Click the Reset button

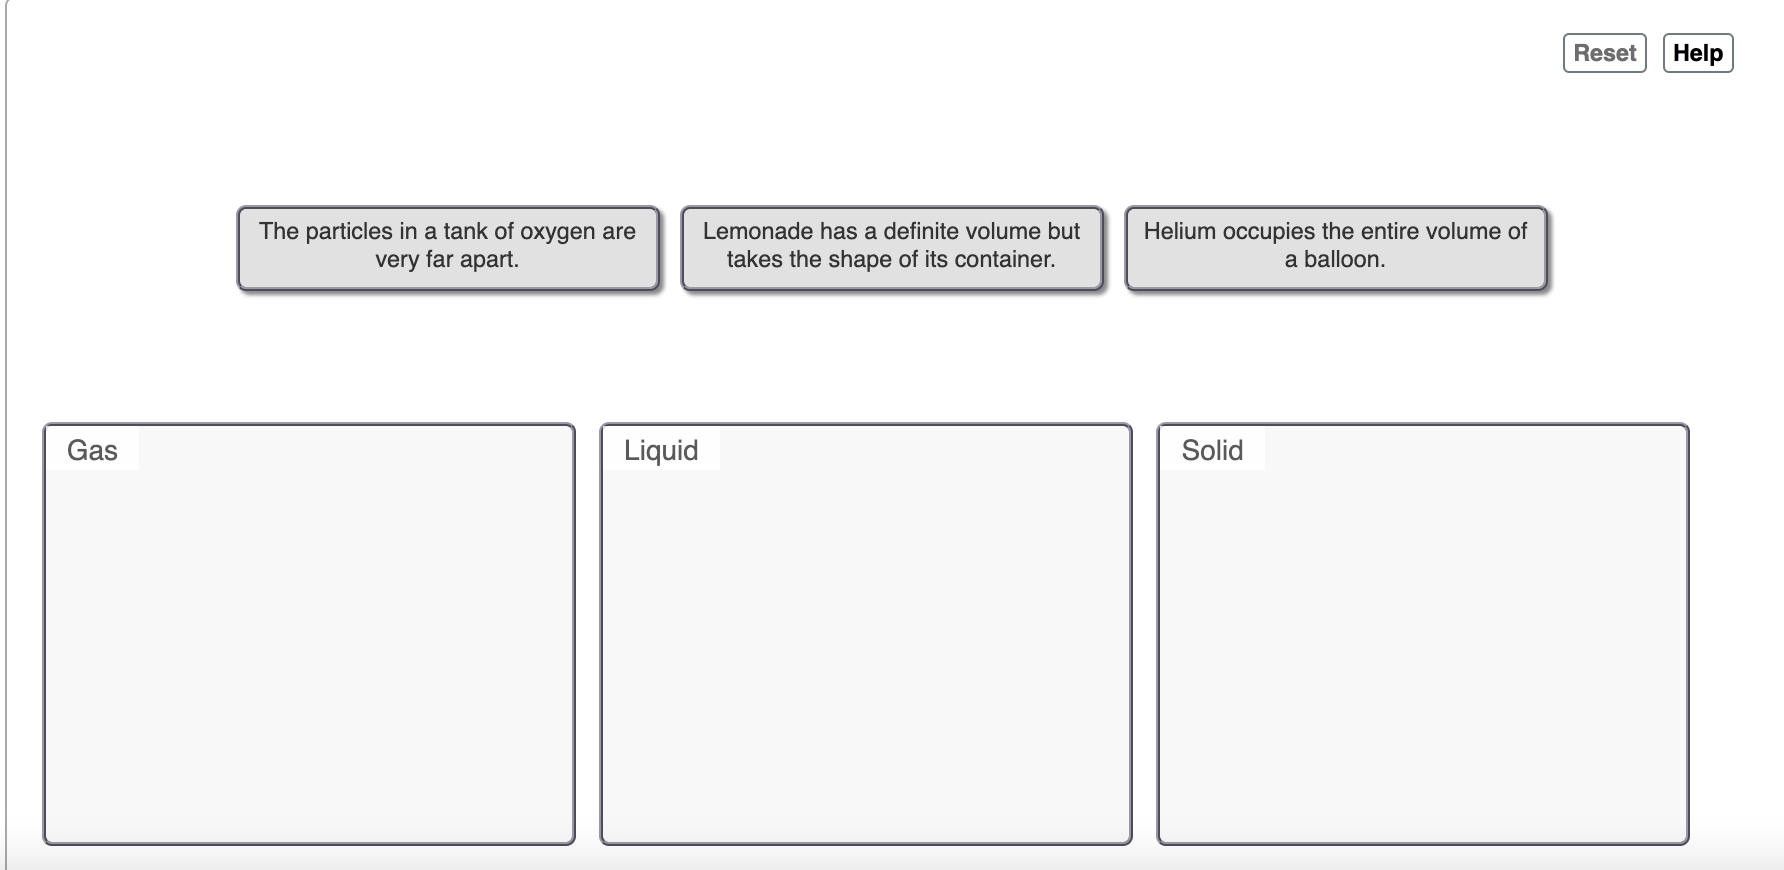(x=1604, y=53)
